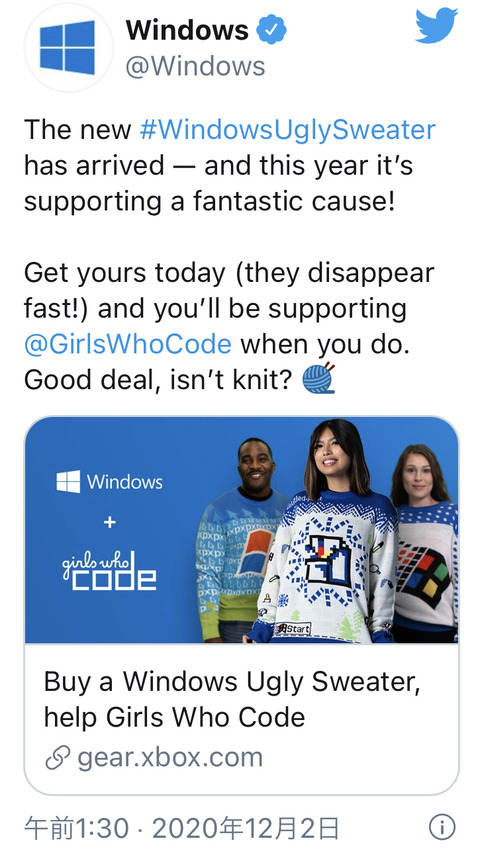Click the Start label on center sweater
480x859 pixels.
[293, 628]
